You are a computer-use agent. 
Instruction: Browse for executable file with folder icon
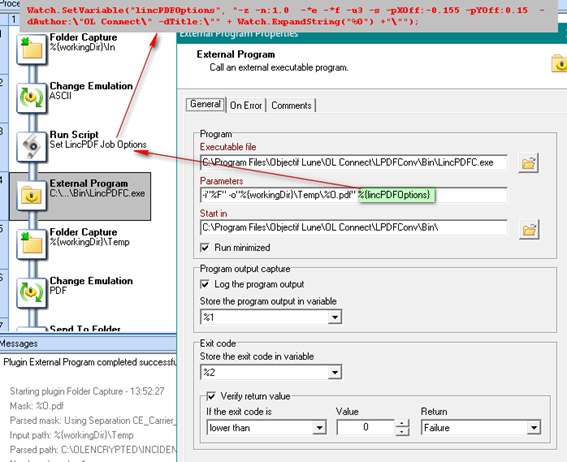click(x=528, y=163)
